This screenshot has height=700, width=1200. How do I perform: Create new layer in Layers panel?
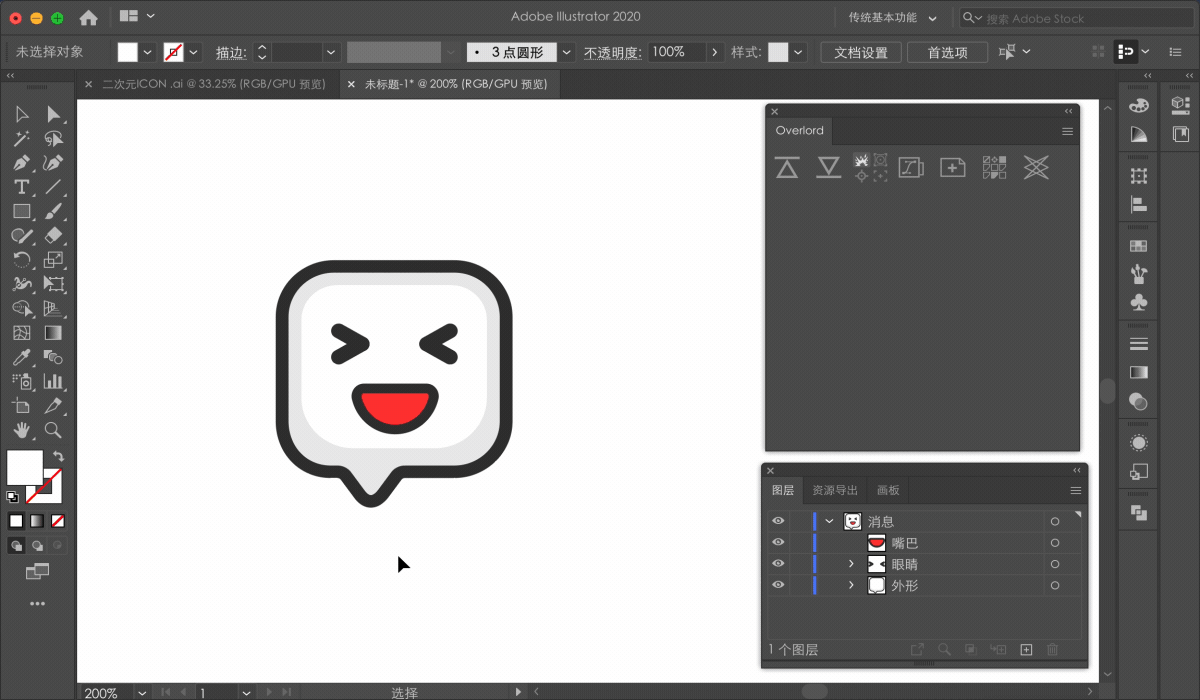[x=1025, y=650]
